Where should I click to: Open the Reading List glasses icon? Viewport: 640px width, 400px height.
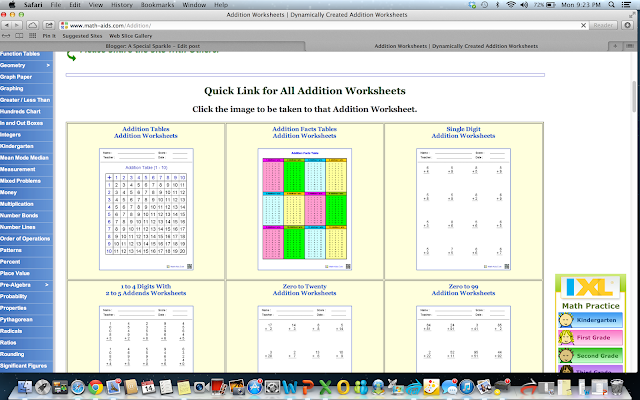6,36
